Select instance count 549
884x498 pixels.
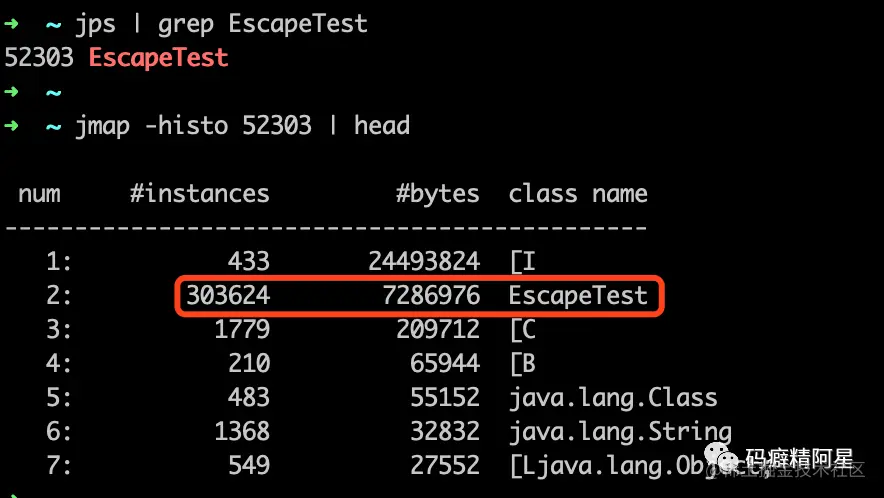249,466
